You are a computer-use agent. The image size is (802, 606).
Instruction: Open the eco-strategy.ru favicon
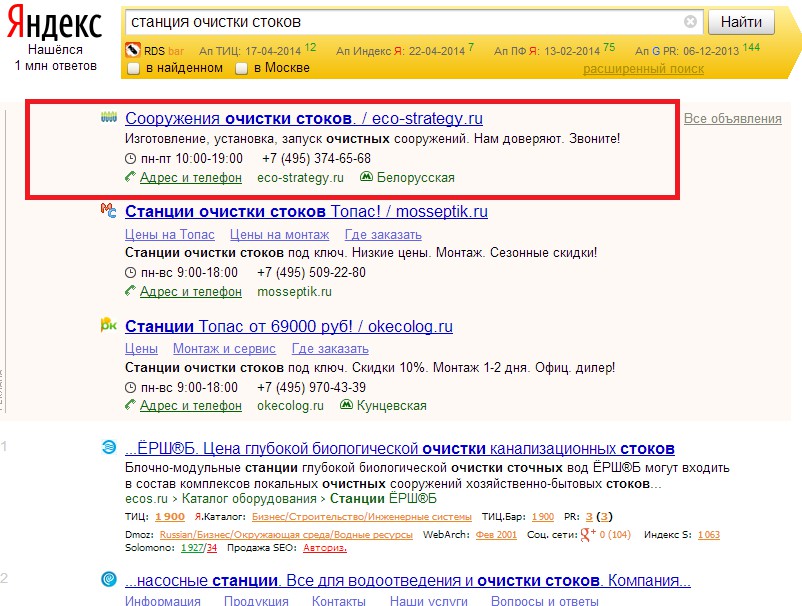[x=108, y=117]
